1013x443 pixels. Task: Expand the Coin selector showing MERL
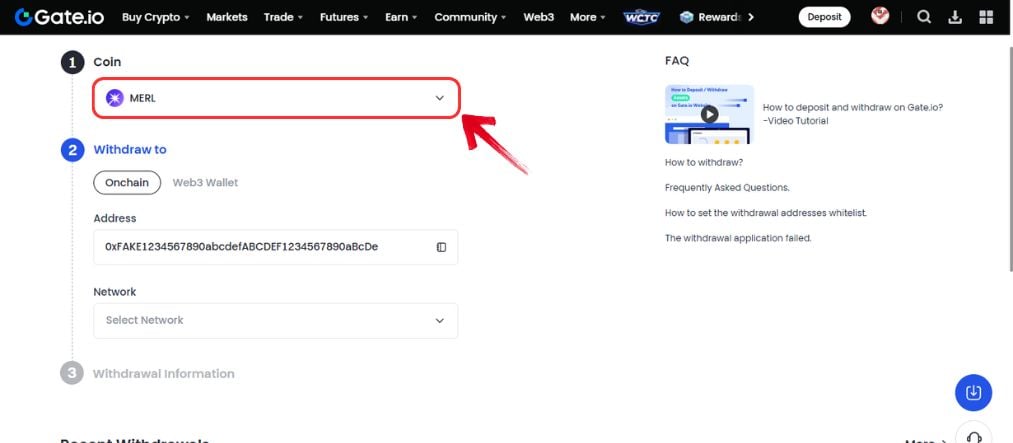(276, 98)
